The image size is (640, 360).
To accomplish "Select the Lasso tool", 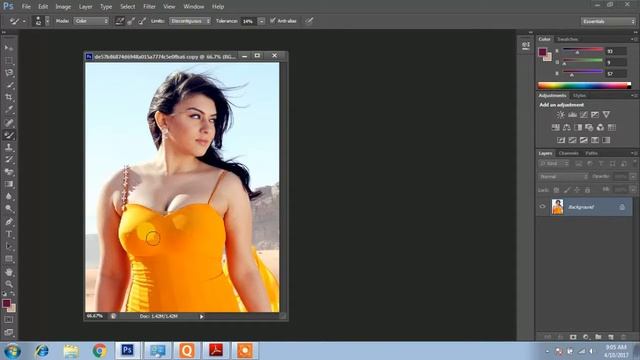I will tap(9, 73).
